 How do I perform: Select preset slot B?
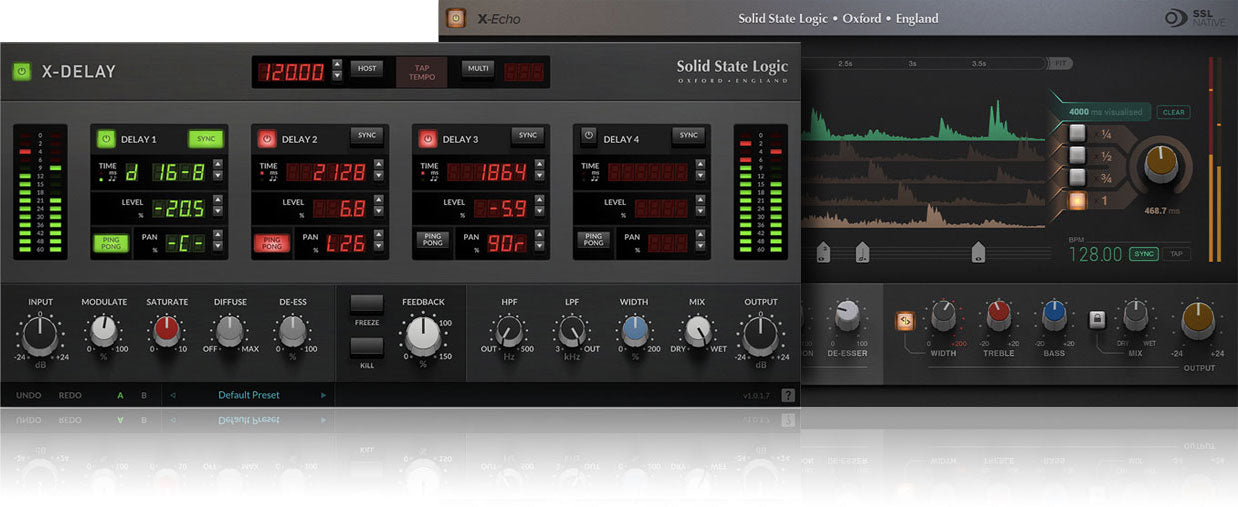(144, 395)
